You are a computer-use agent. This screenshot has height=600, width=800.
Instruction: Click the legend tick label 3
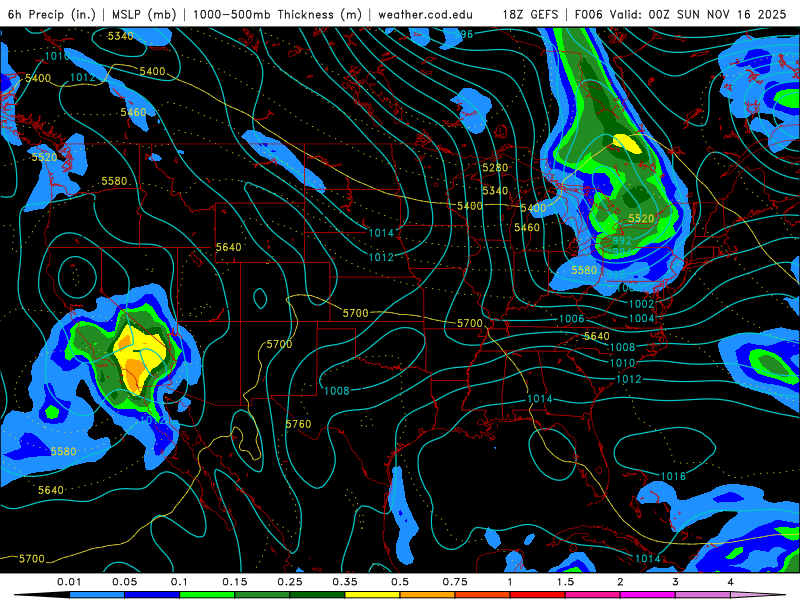click(x=676, y=582)
